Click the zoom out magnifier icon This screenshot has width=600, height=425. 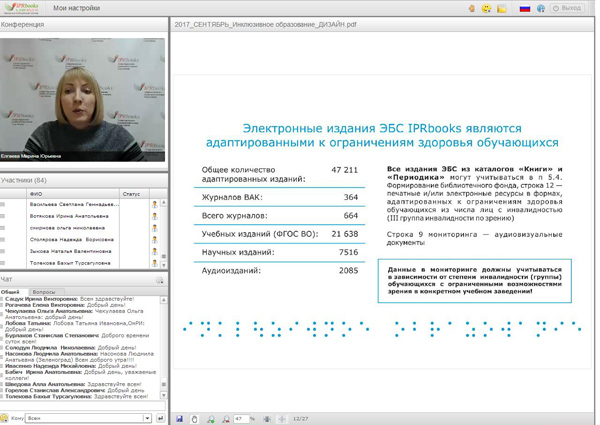(227, 419)
